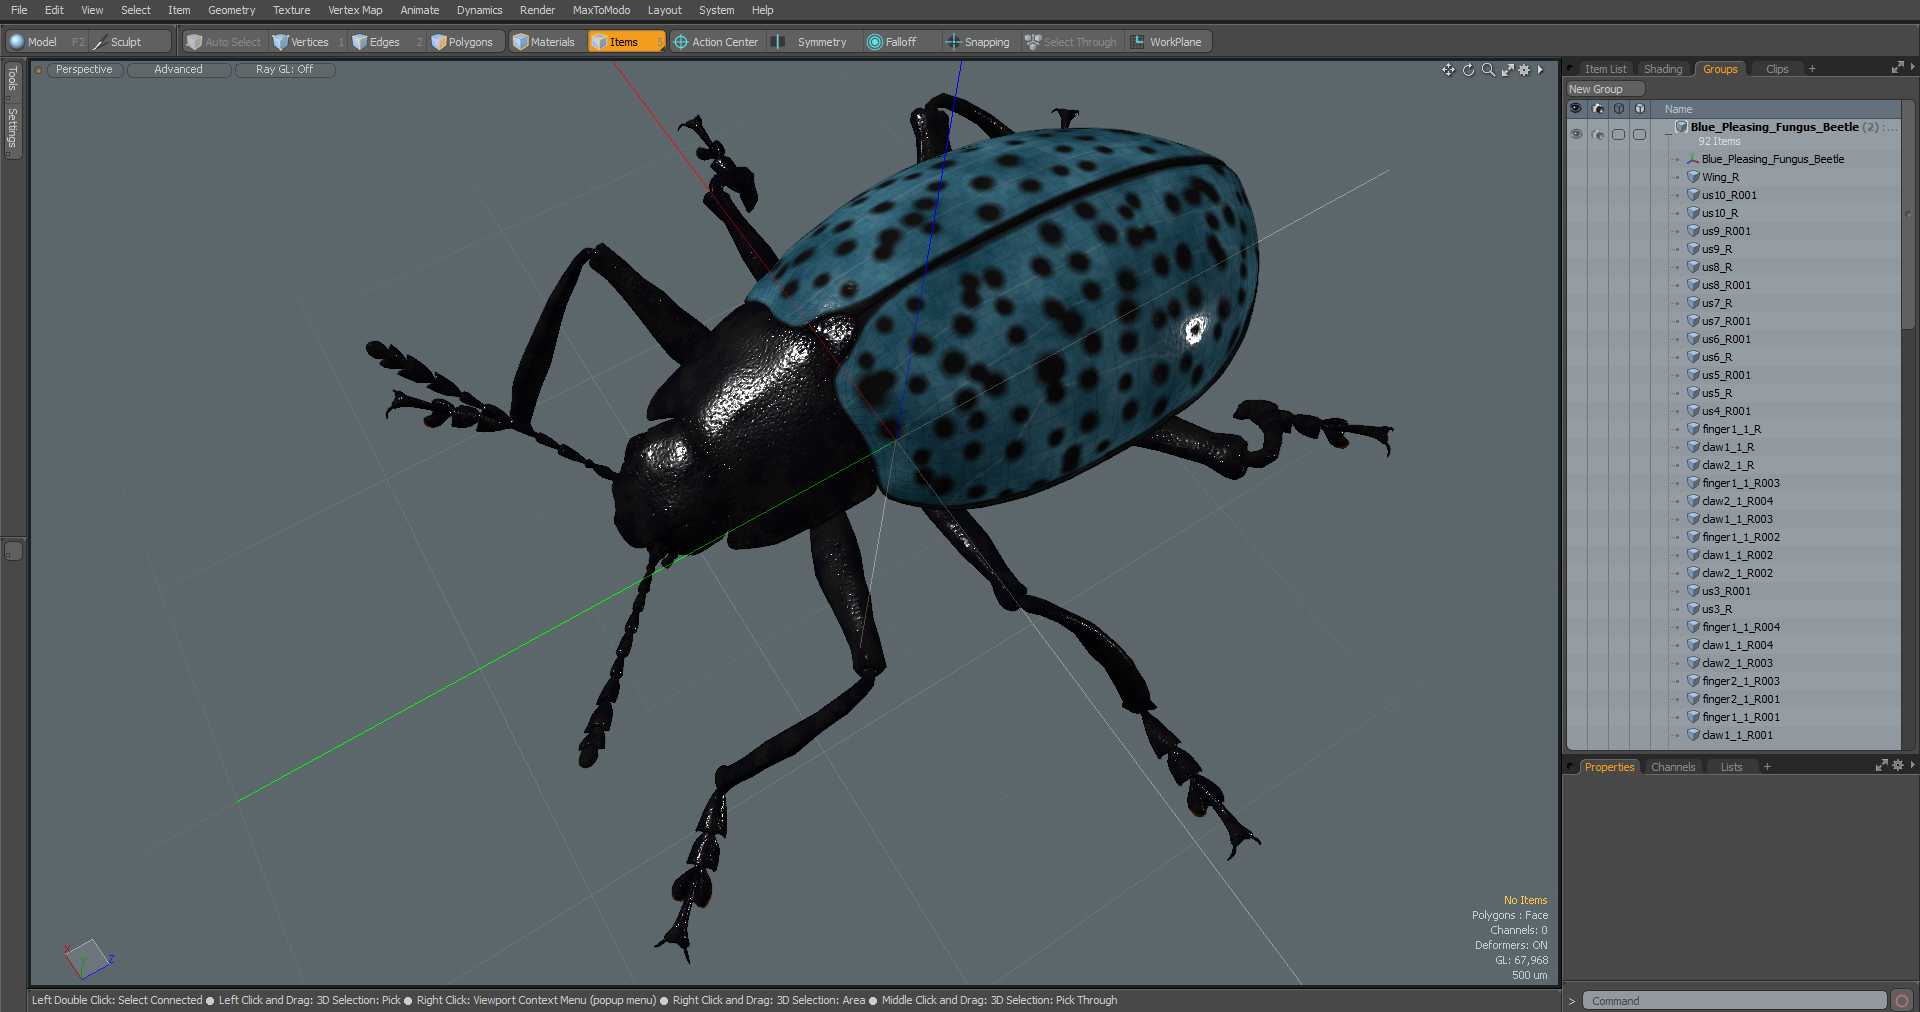Image resolution: width=1920 pixels, height=1012 pixels.
Task: Click the eye visibility column header
Action: (1576, 109)
